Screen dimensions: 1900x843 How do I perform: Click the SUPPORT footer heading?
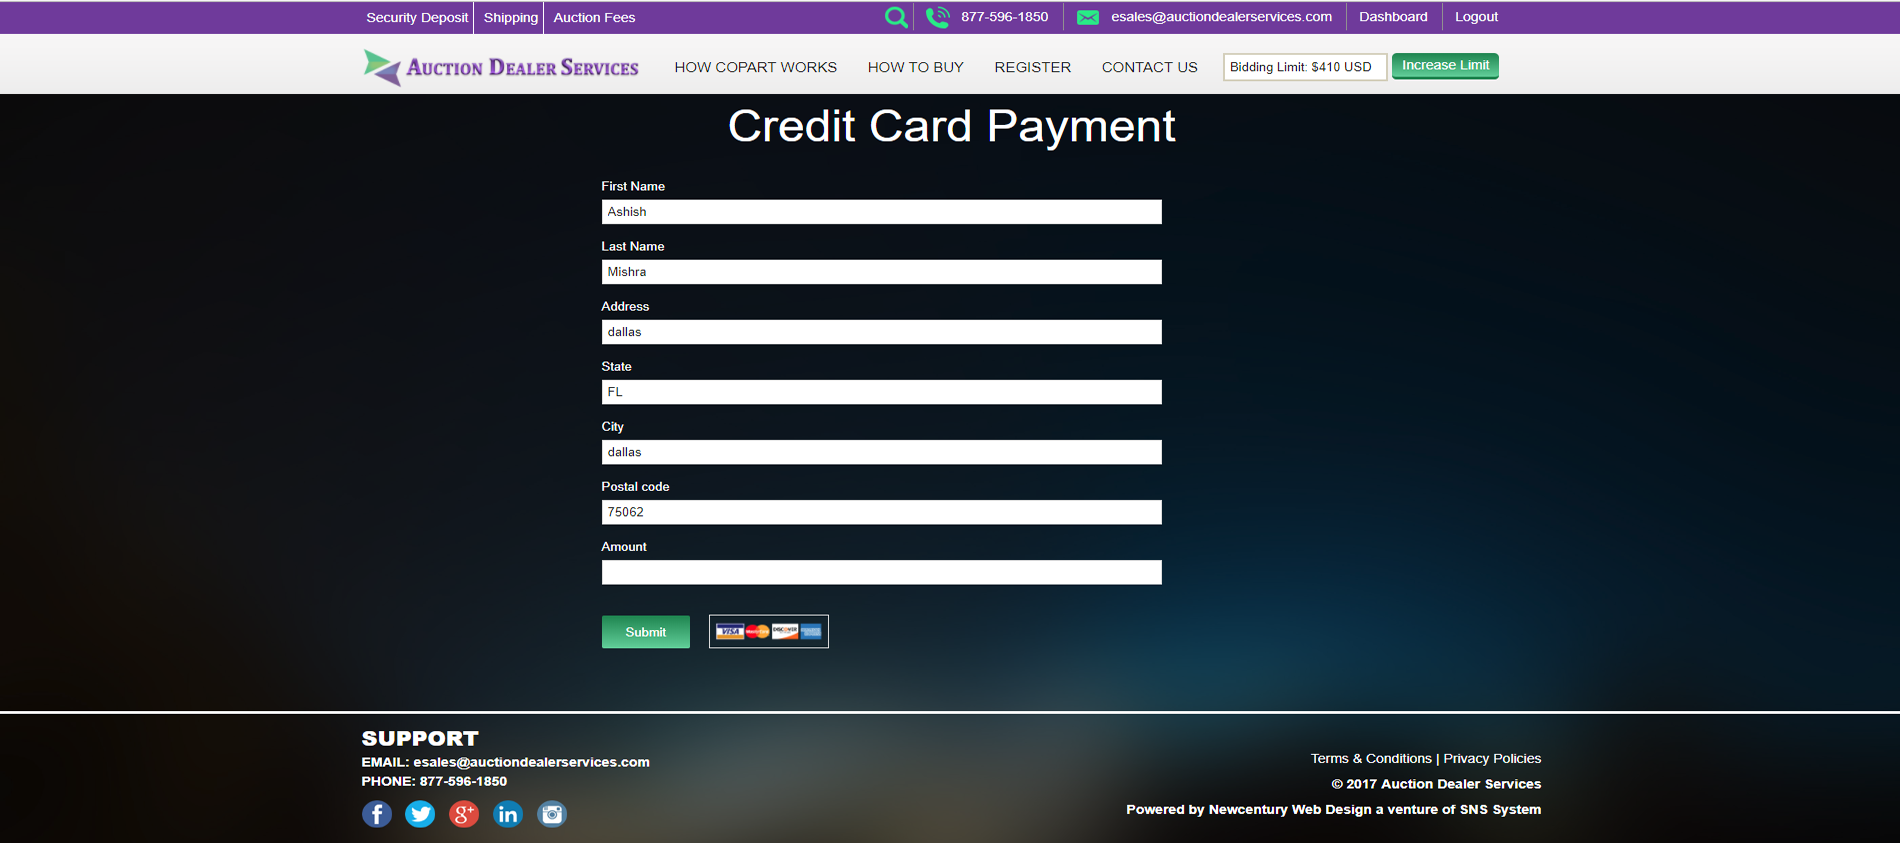coord(420,739)
